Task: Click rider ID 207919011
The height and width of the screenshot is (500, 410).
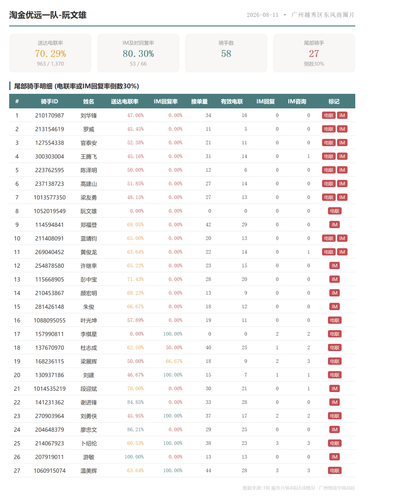Action: click(x=50, y=457)
